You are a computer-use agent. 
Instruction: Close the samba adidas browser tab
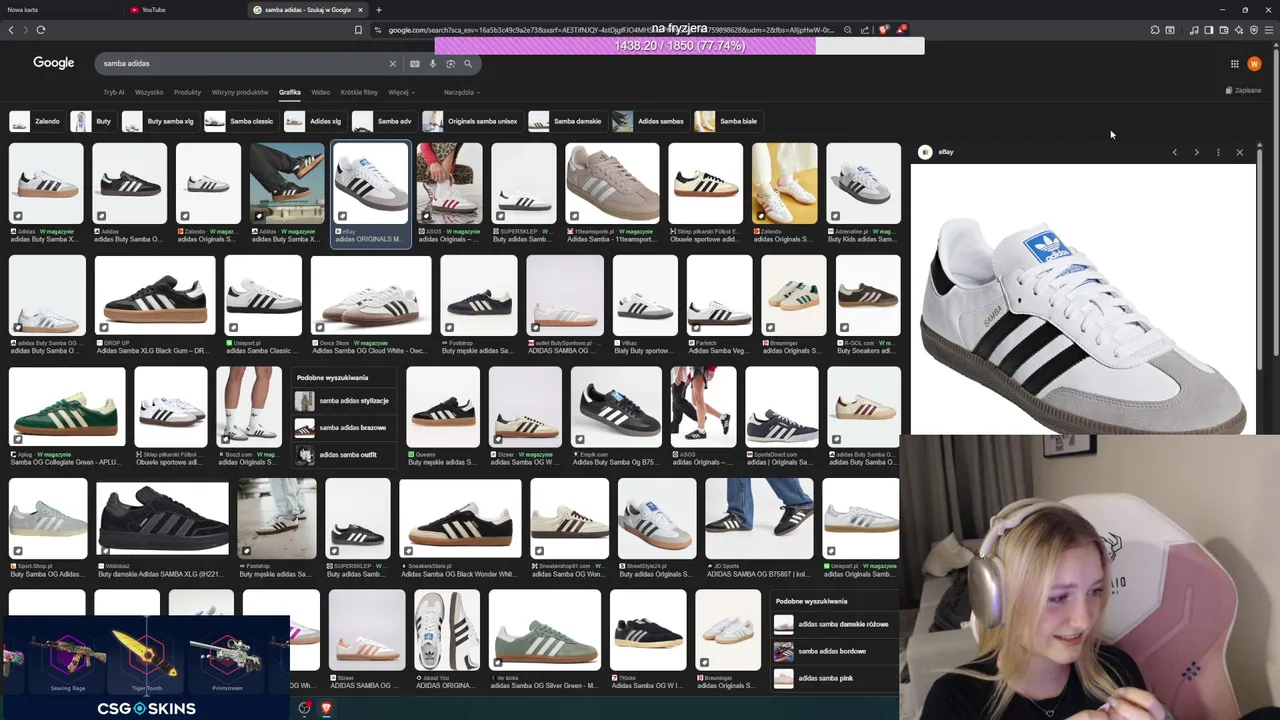tap(360, 10)
